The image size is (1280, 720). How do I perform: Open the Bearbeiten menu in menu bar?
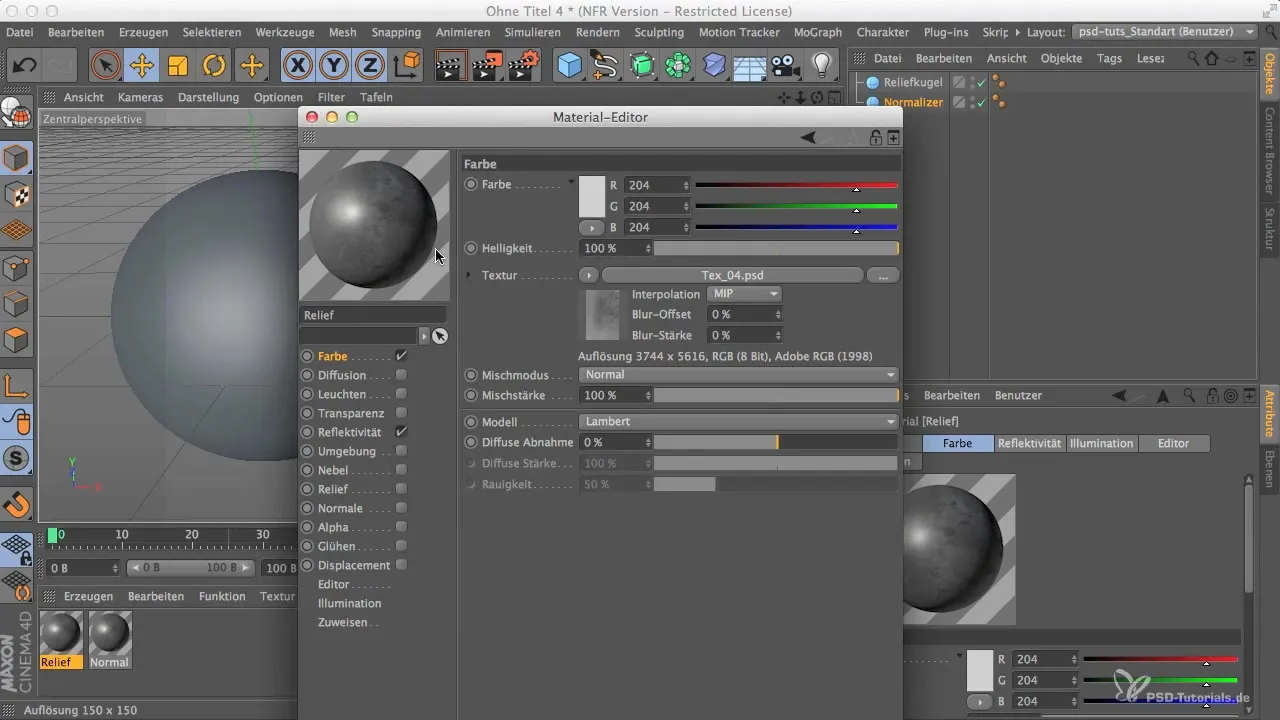[76, 32]
